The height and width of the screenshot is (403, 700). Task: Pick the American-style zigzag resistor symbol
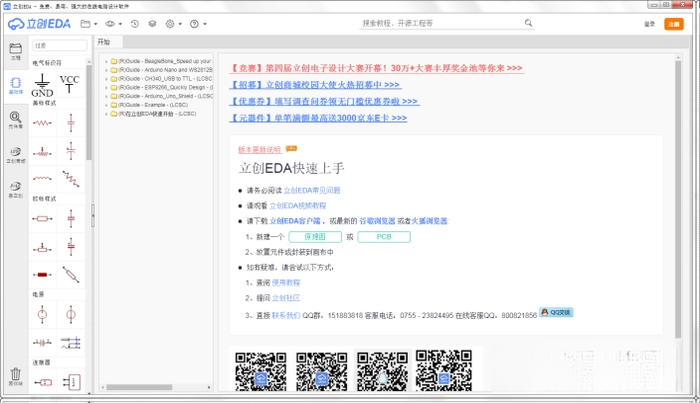[42, 123]
